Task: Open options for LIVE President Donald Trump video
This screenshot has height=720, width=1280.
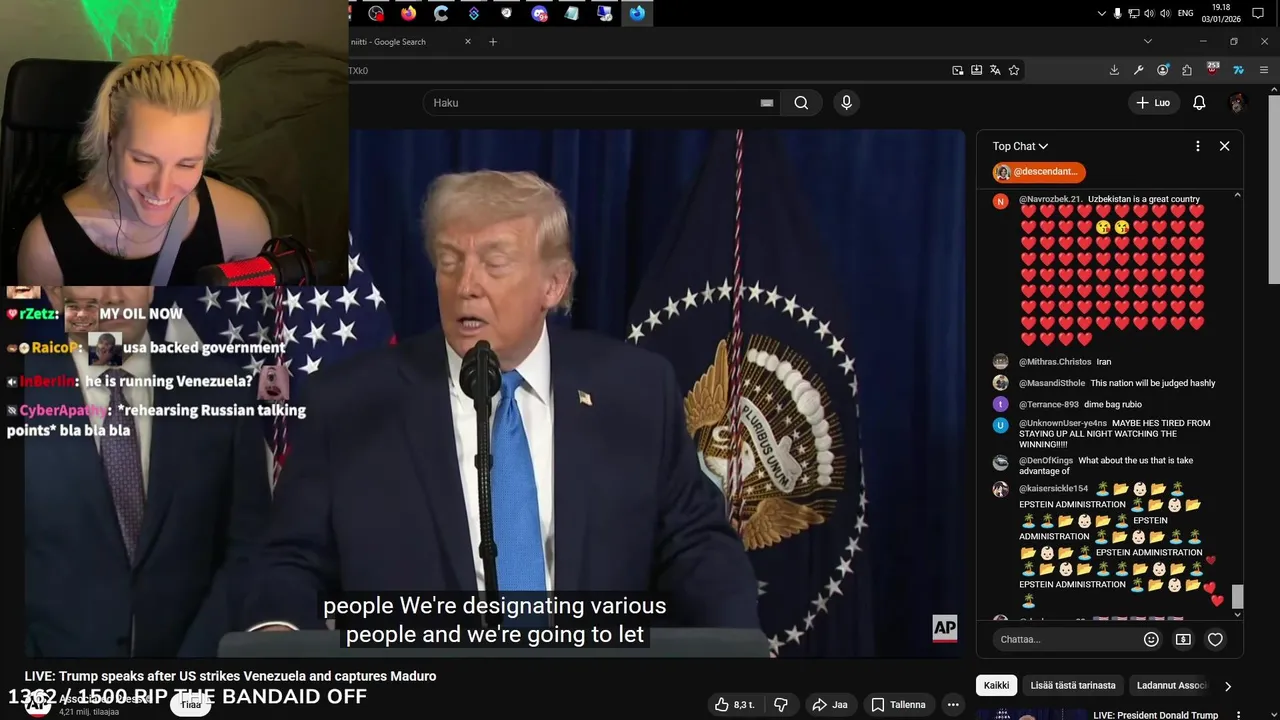Action: pos(1238,715)
